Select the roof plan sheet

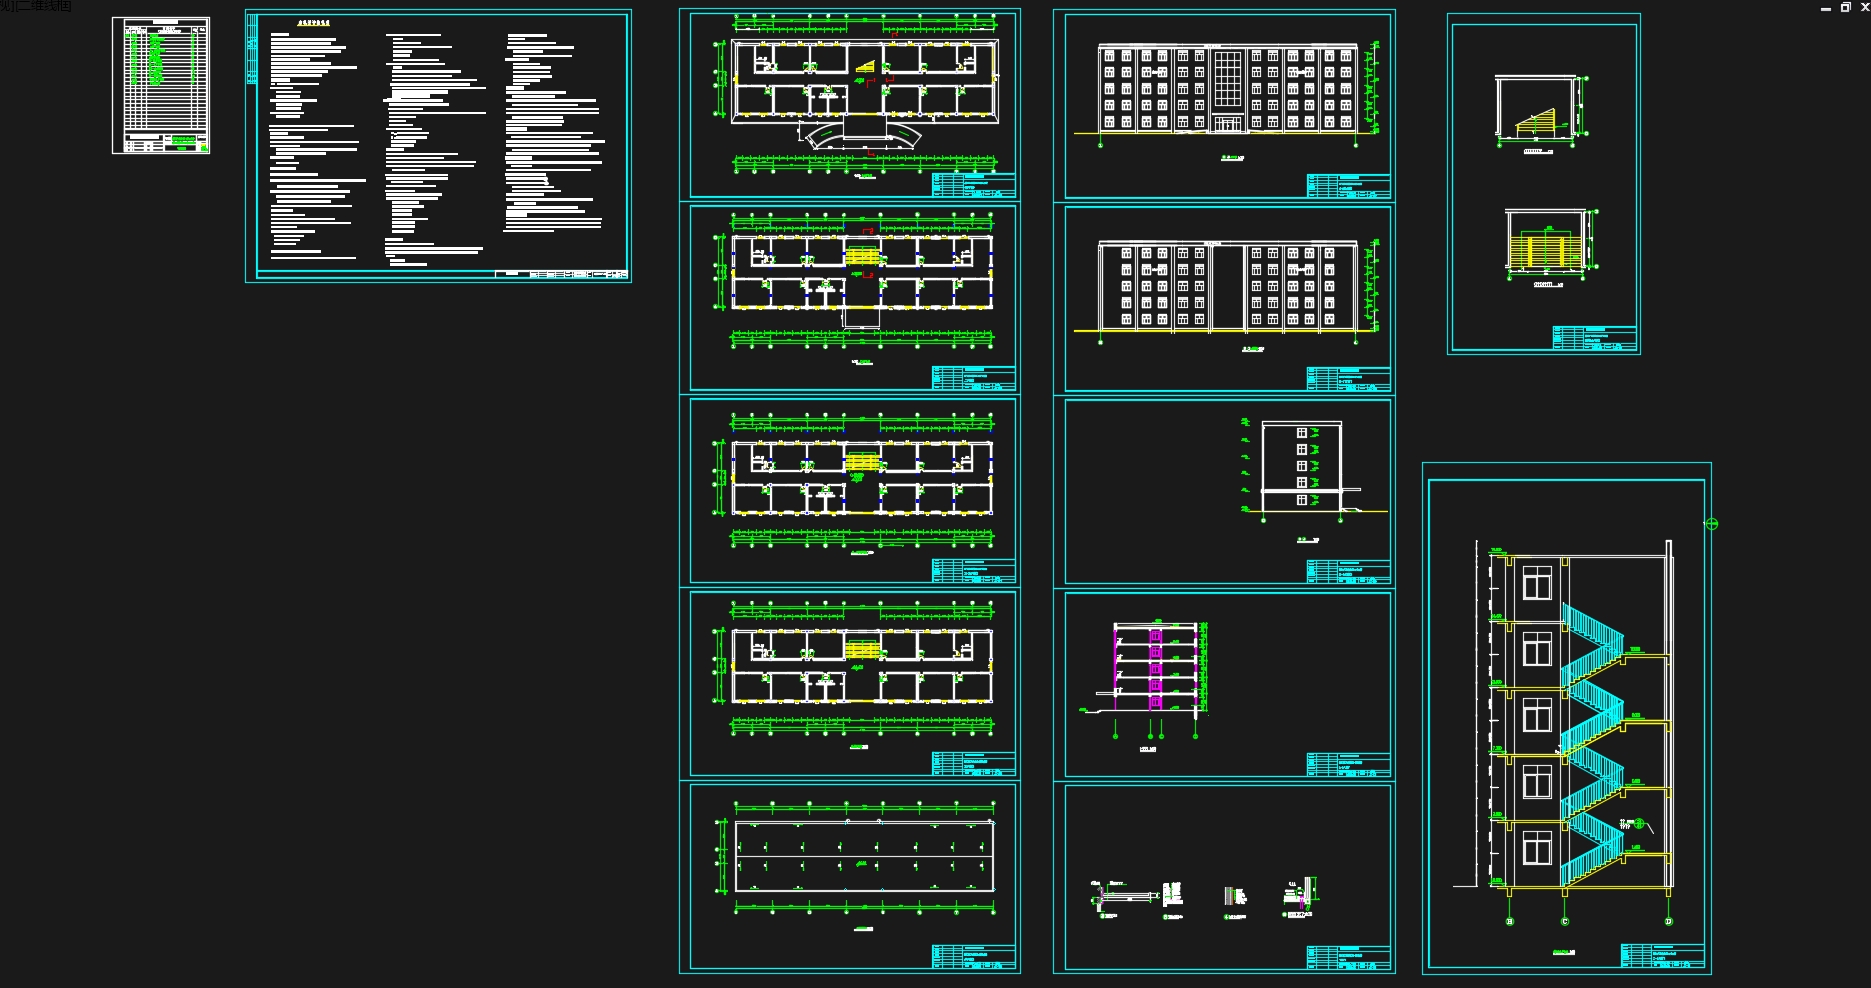click(x=850, y=877)
